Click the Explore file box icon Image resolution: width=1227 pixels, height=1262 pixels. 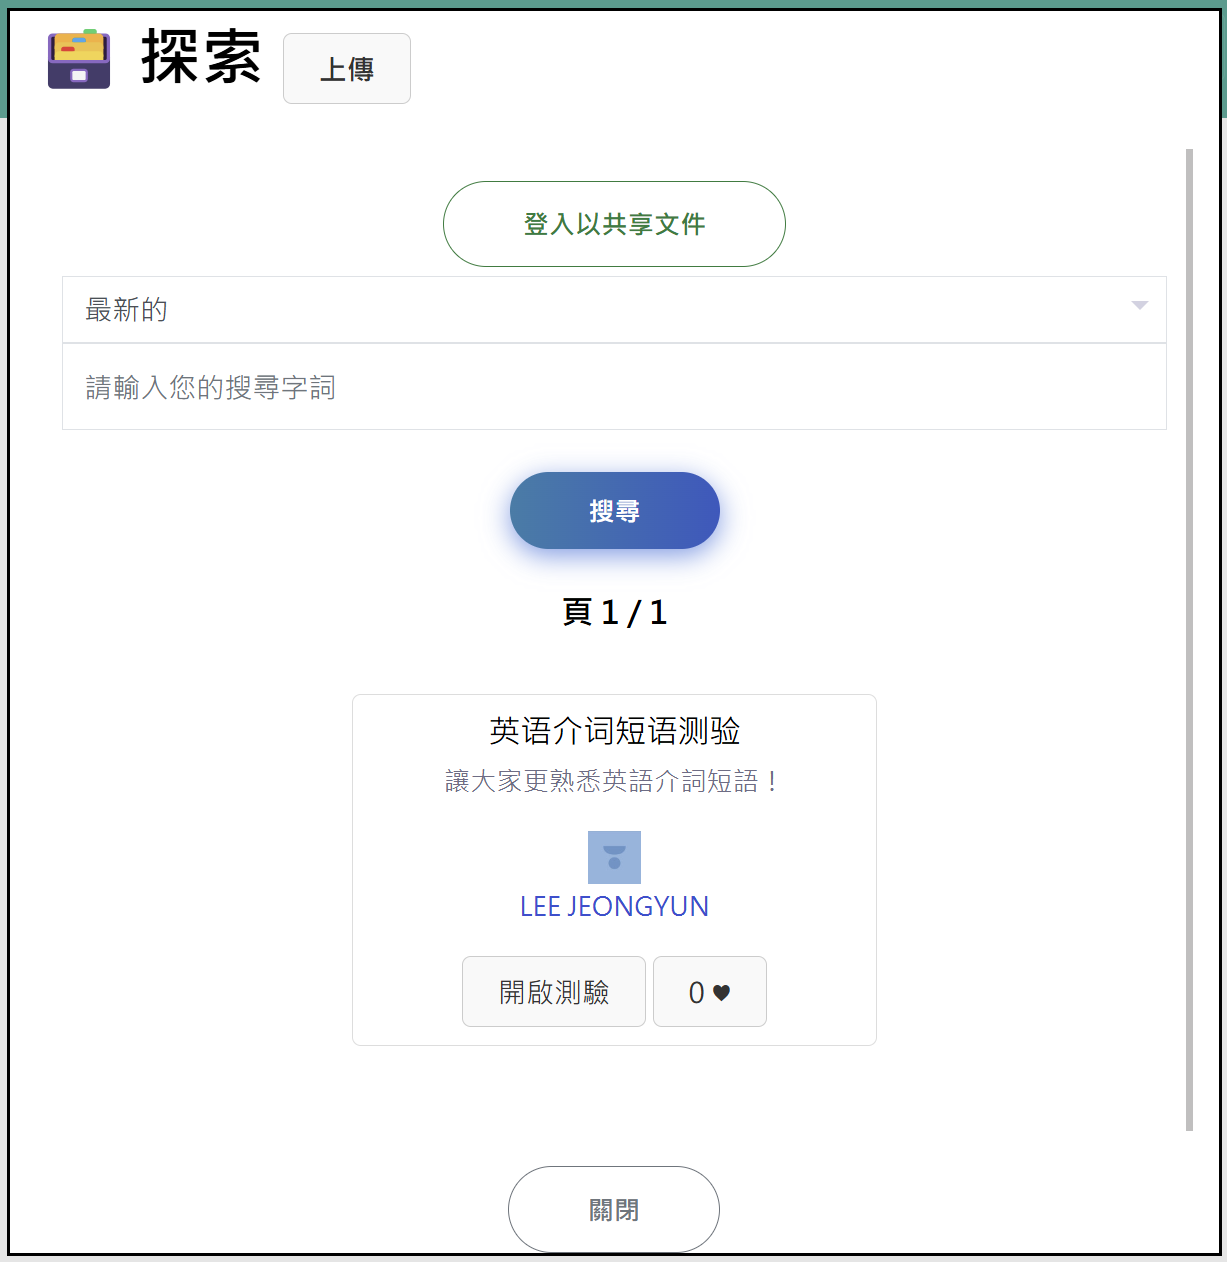79,59
